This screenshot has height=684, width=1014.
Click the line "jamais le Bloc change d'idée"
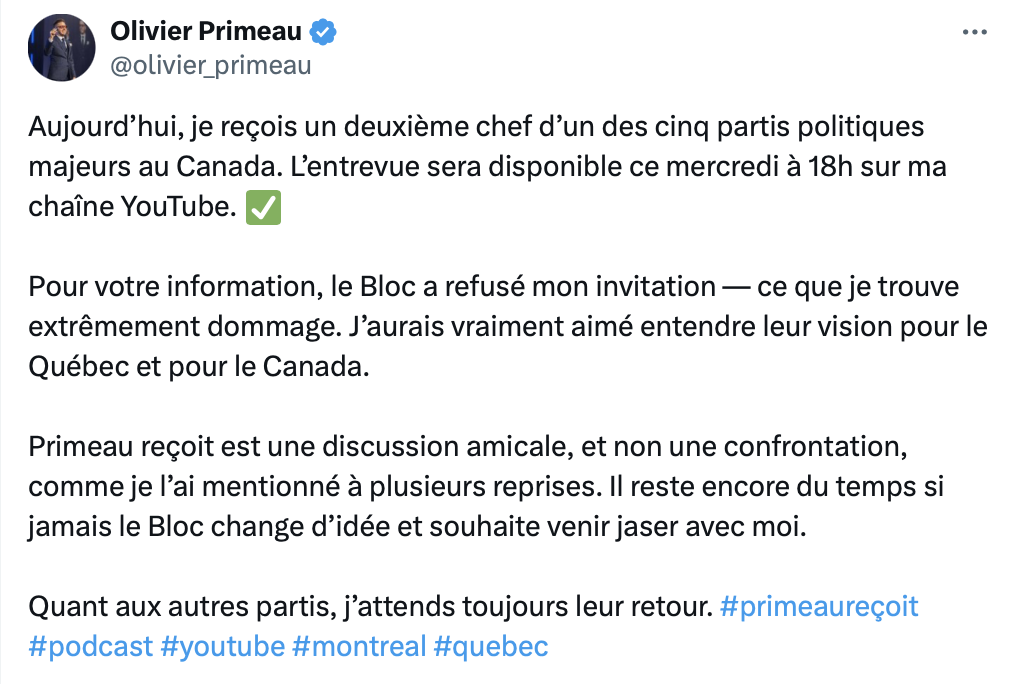(418, 527)
